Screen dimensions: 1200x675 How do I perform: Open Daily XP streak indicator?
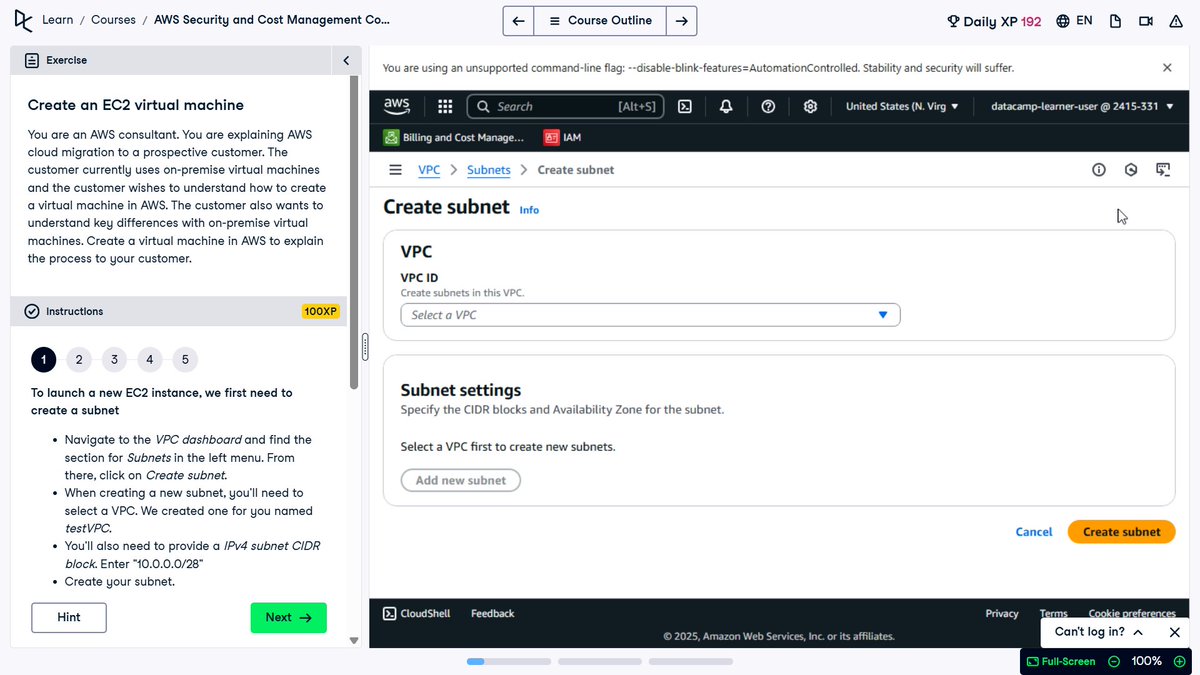tap(994, 21)
